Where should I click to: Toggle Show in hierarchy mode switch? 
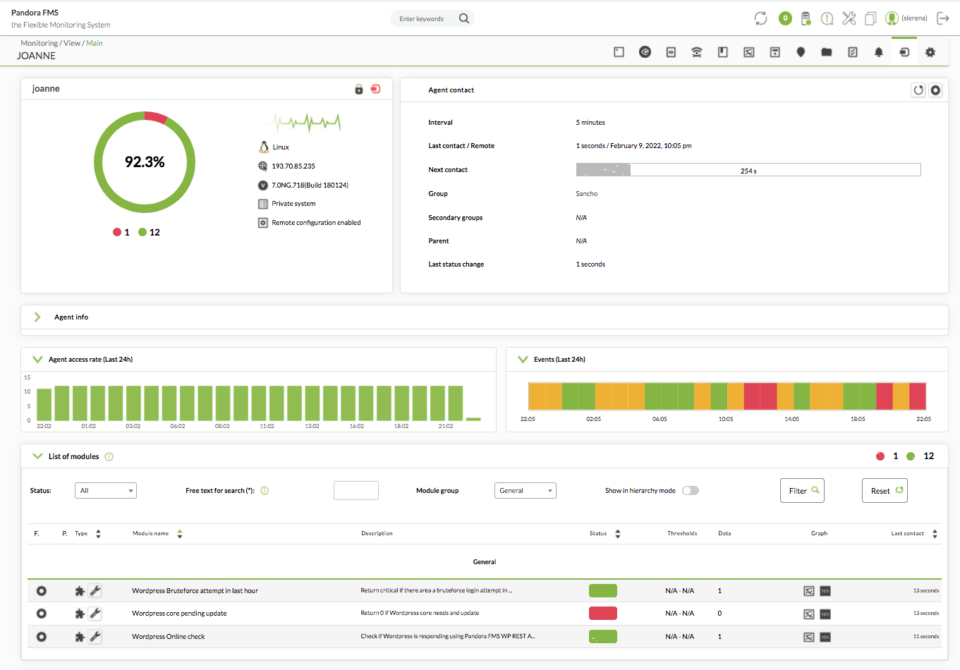691,491
